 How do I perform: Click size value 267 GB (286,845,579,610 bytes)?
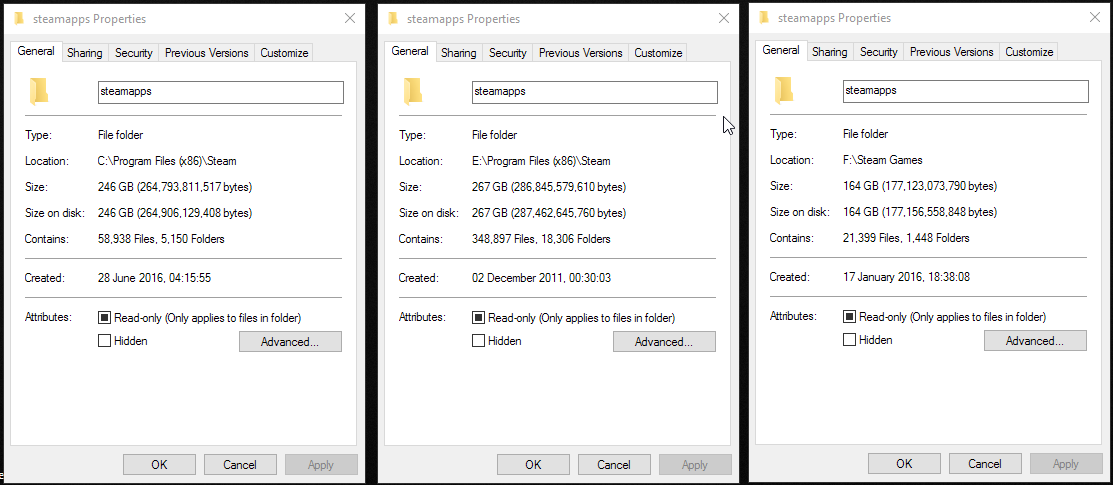tap(549, 187)
